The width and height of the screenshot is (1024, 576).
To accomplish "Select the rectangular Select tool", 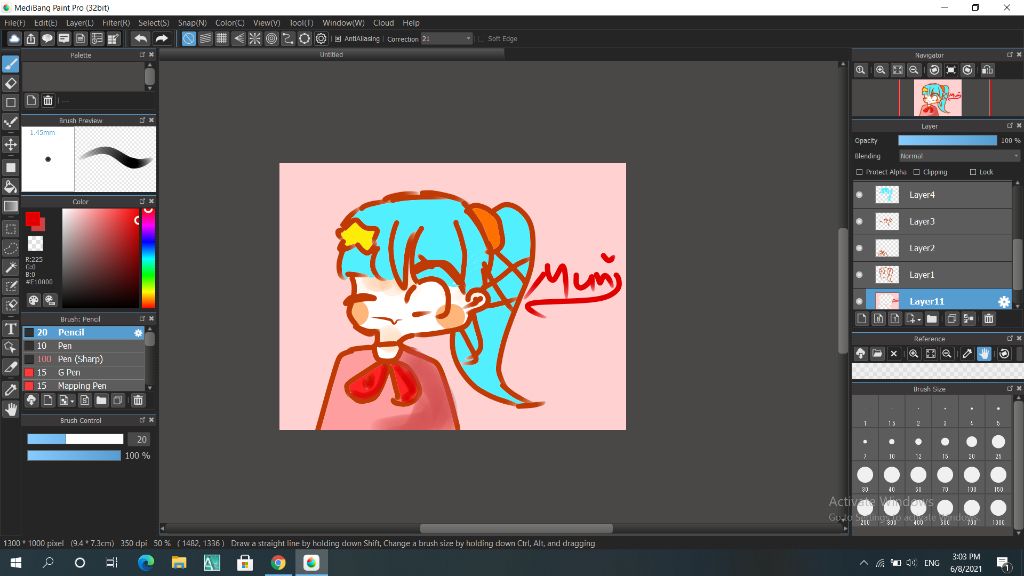I will click(10, 229).
